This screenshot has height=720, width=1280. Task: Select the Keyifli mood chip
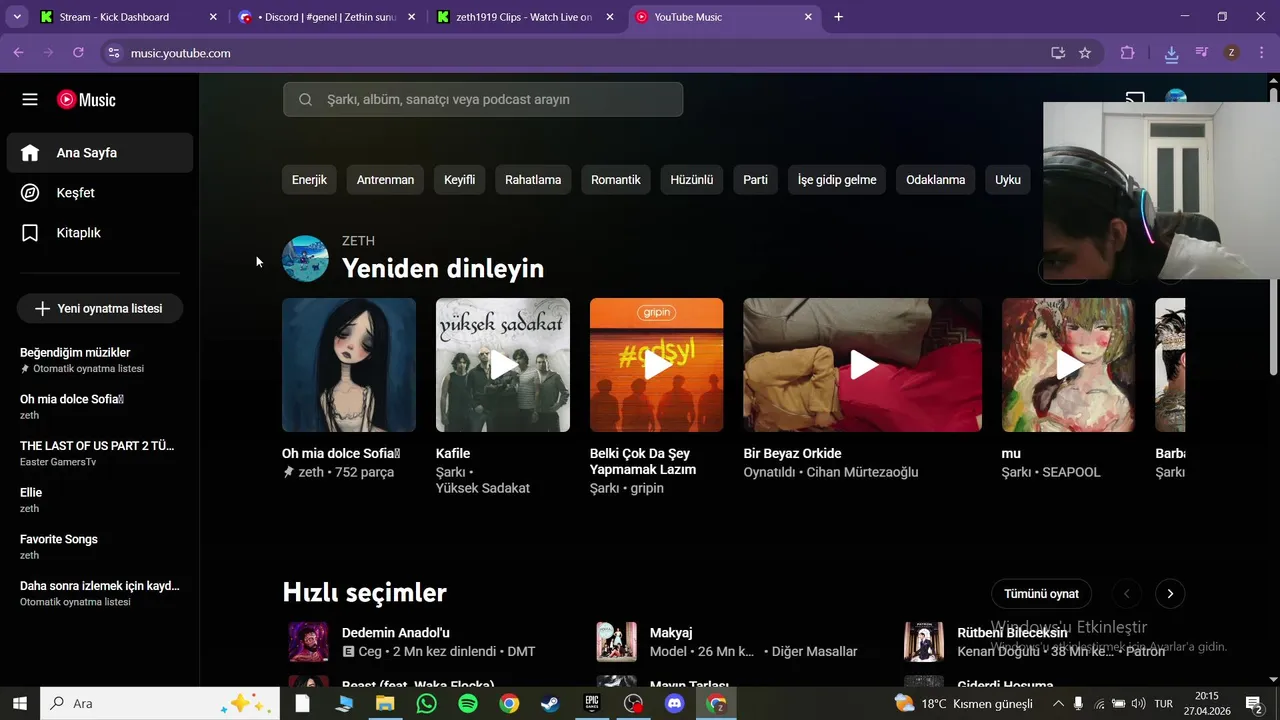tap(460, 180)
